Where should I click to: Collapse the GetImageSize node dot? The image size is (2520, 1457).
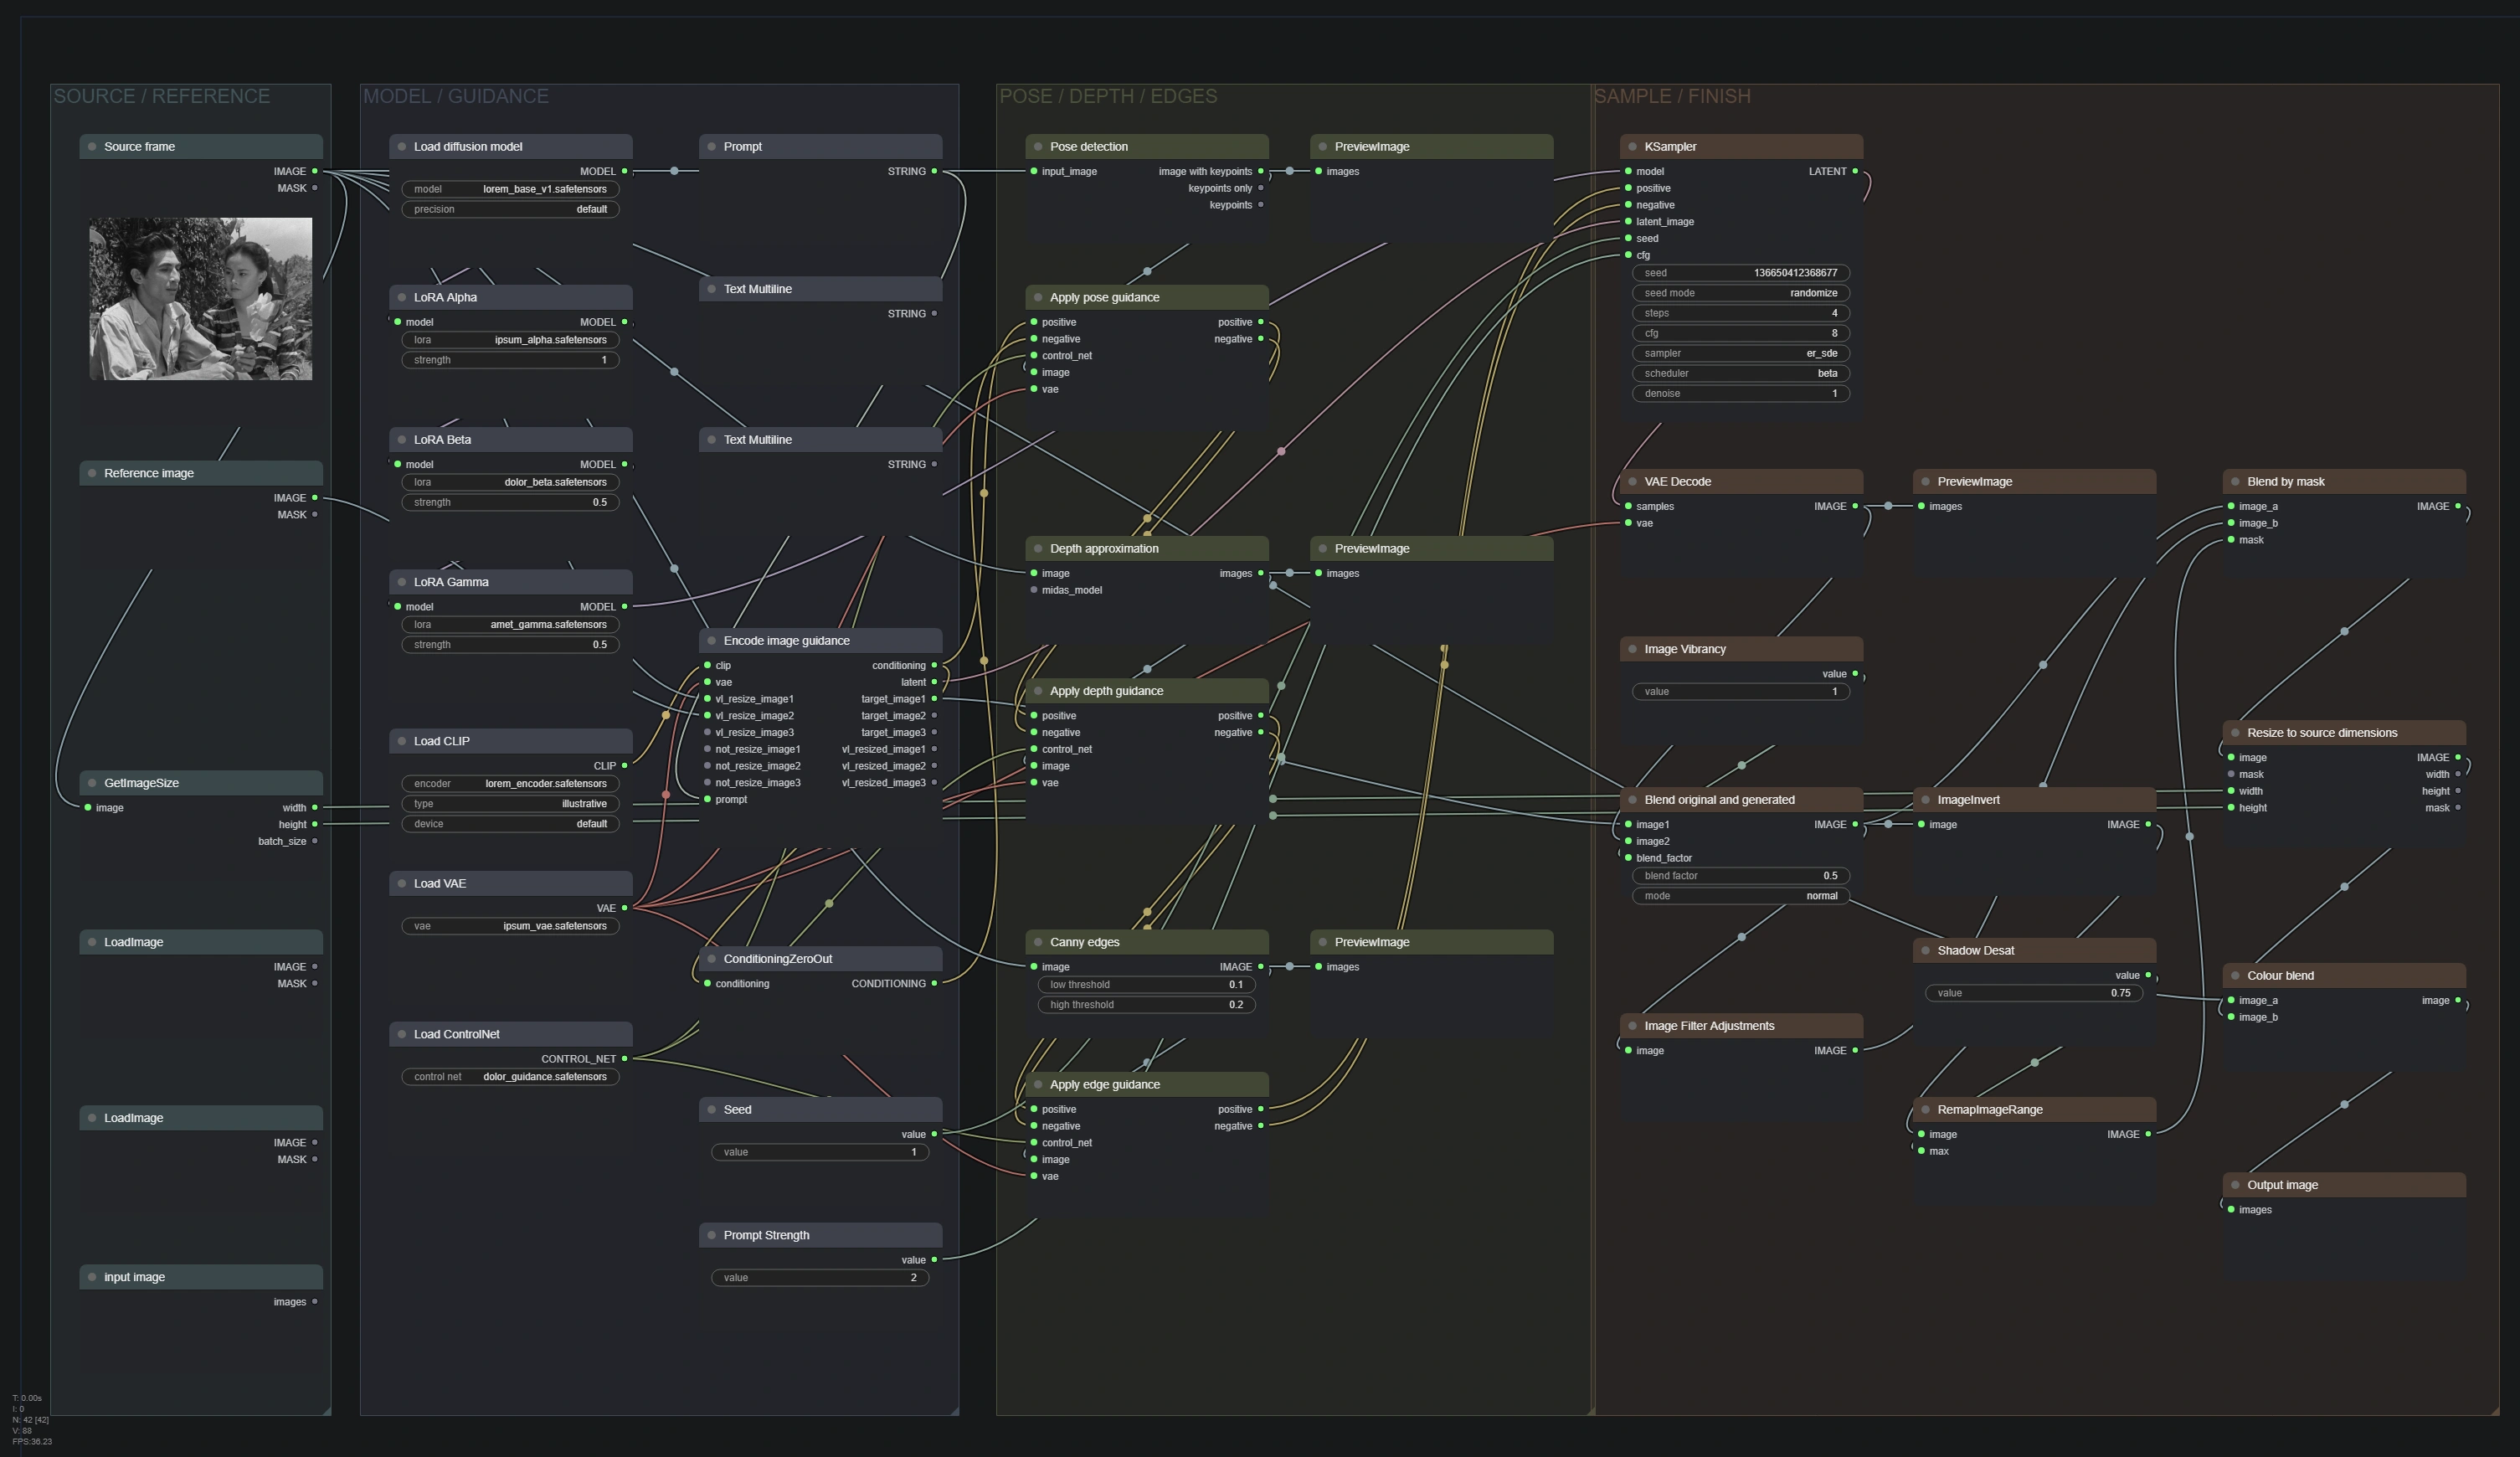pos(92,783)
